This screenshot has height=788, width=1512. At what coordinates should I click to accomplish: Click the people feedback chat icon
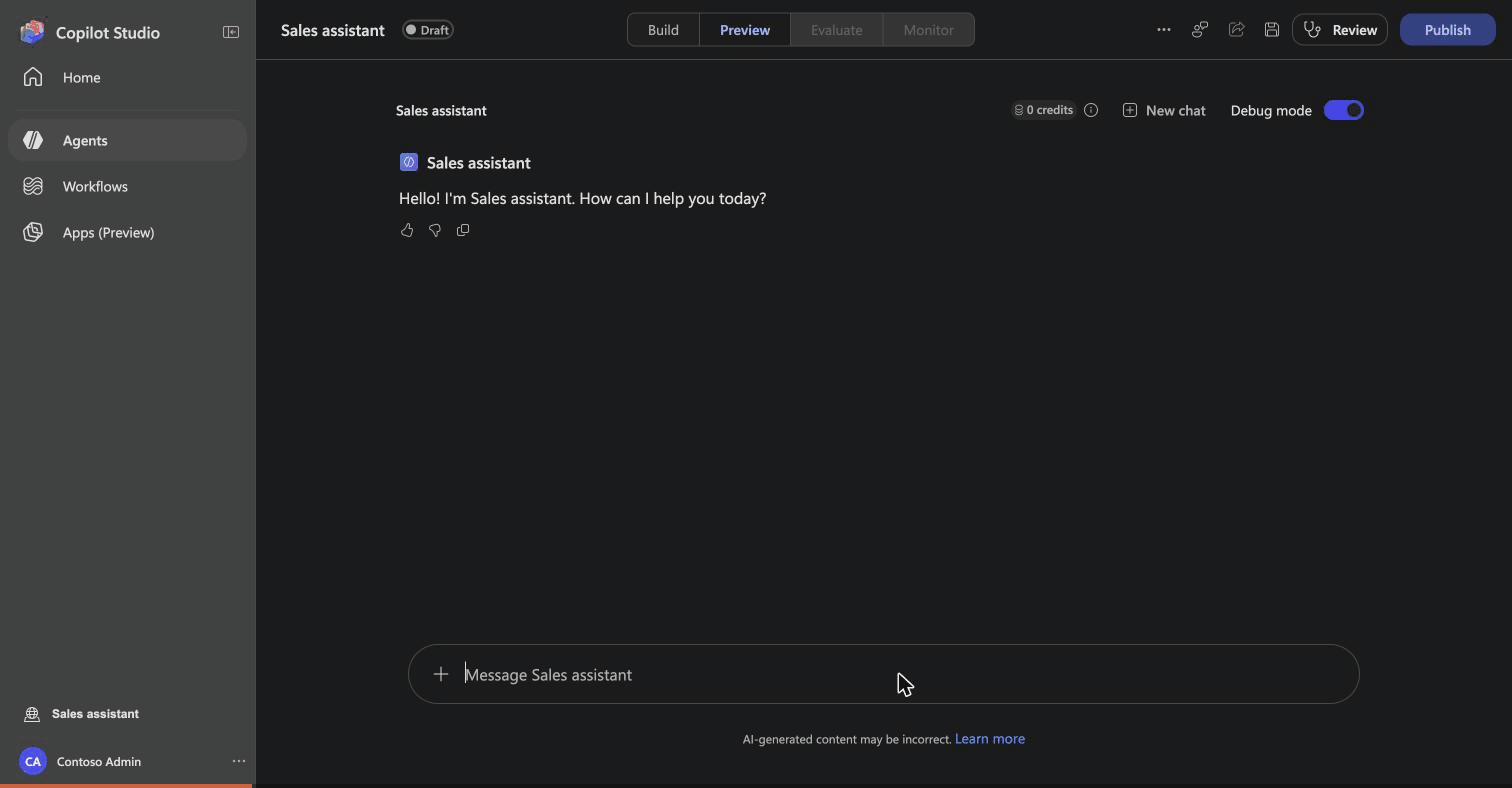pyautogui.click(x=1200, y=30)
